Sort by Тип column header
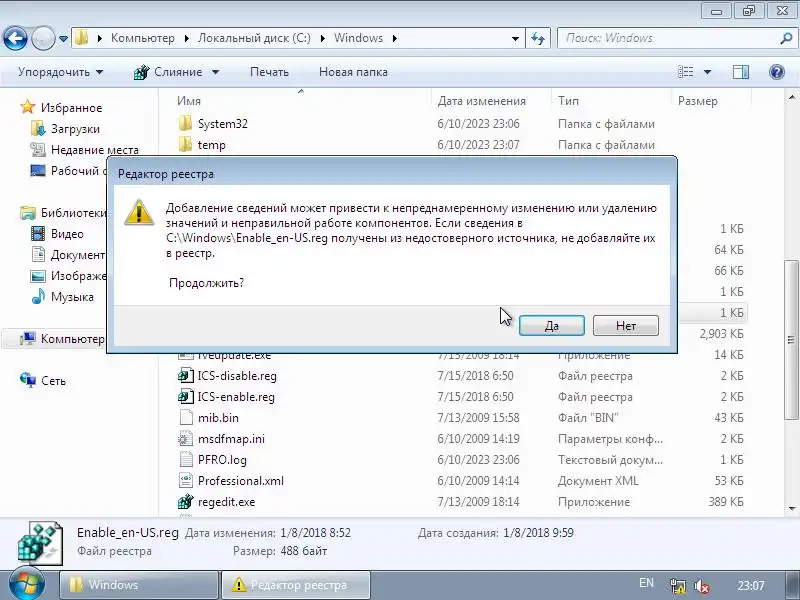 click(x=568, y=101)
